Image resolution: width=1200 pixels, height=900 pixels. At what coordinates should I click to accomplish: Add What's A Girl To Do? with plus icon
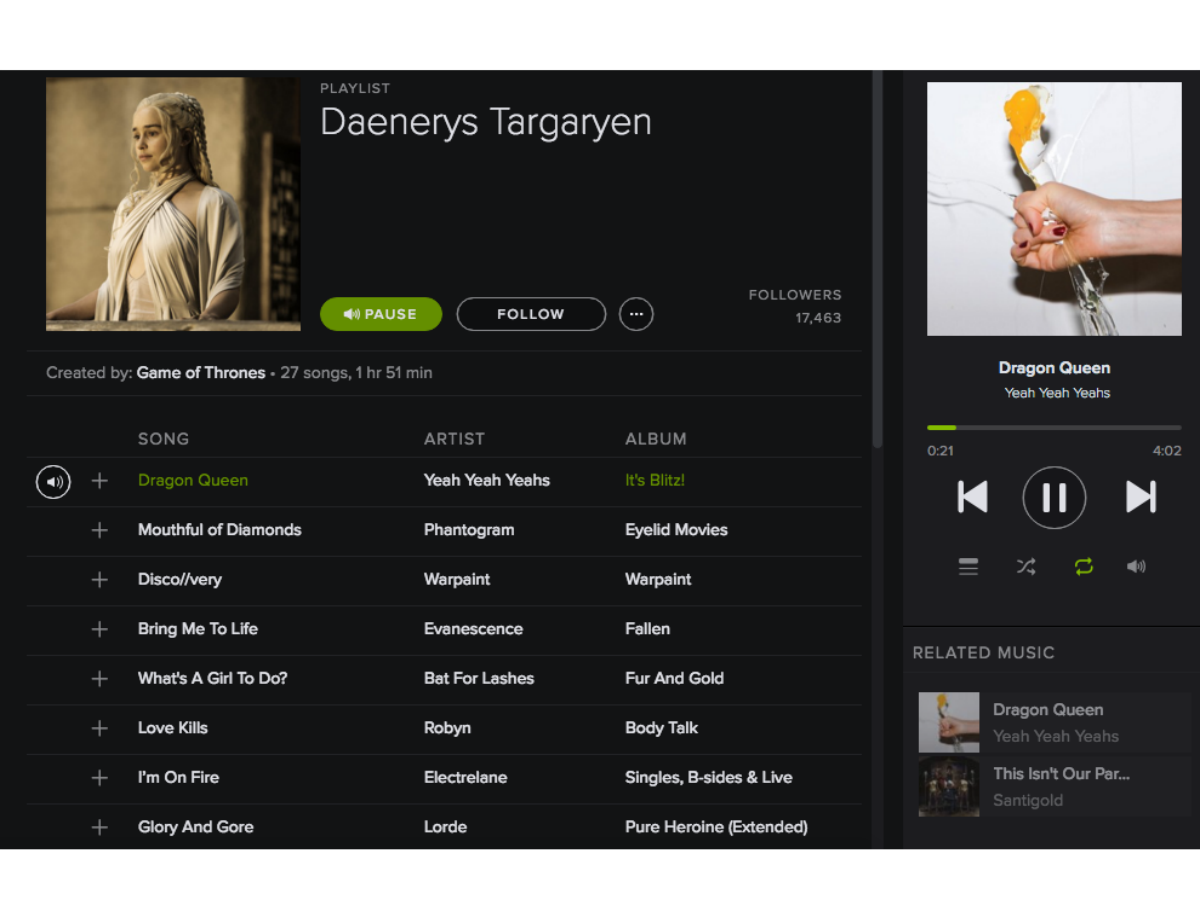[99, 679]
